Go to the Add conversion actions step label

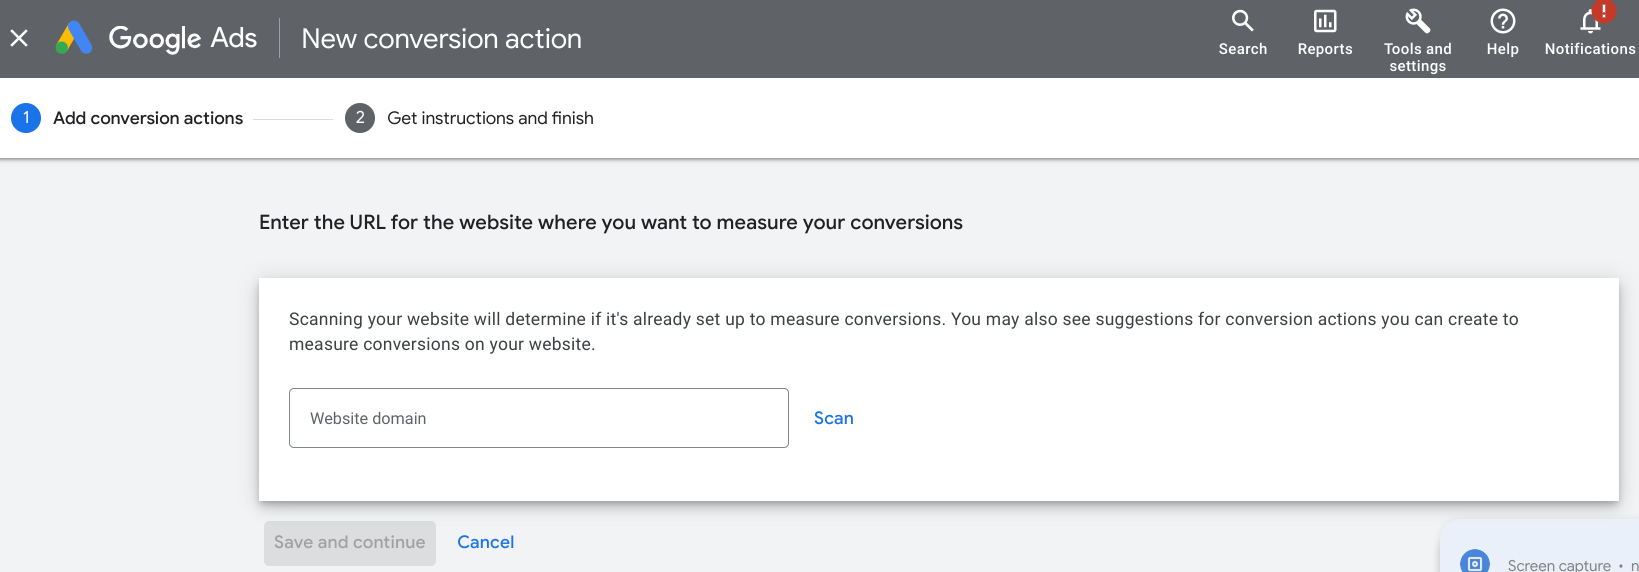pos(148,118)
